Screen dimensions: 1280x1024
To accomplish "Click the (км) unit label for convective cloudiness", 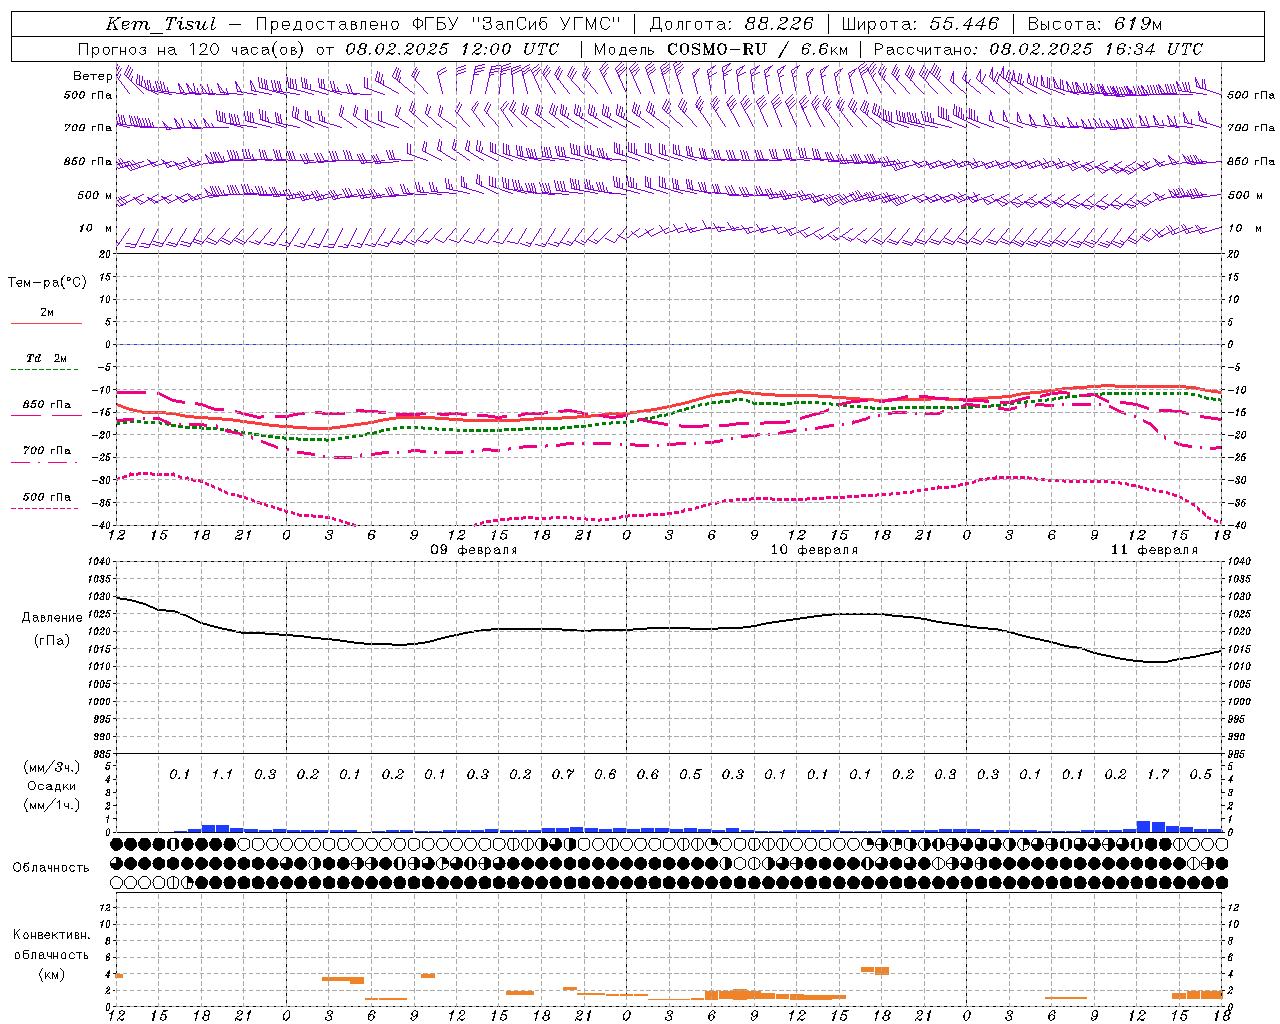I will (51, 974).
